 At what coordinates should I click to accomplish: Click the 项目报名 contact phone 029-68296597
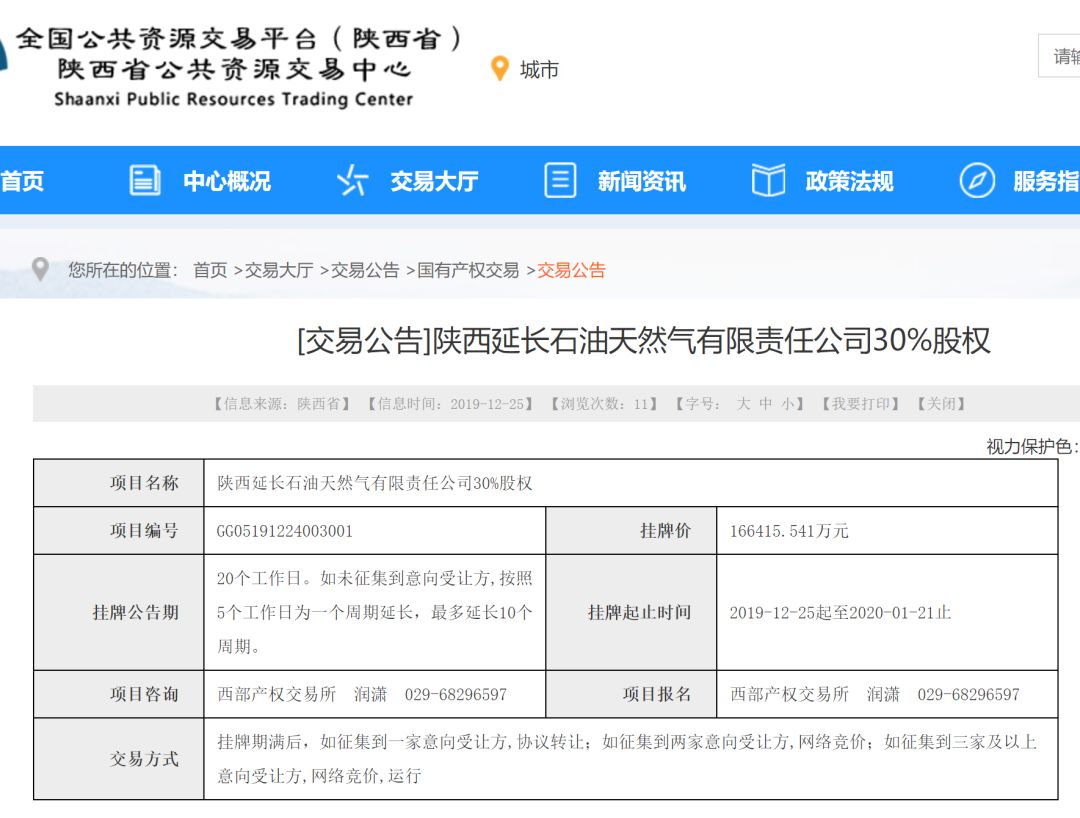pos(968,694)
